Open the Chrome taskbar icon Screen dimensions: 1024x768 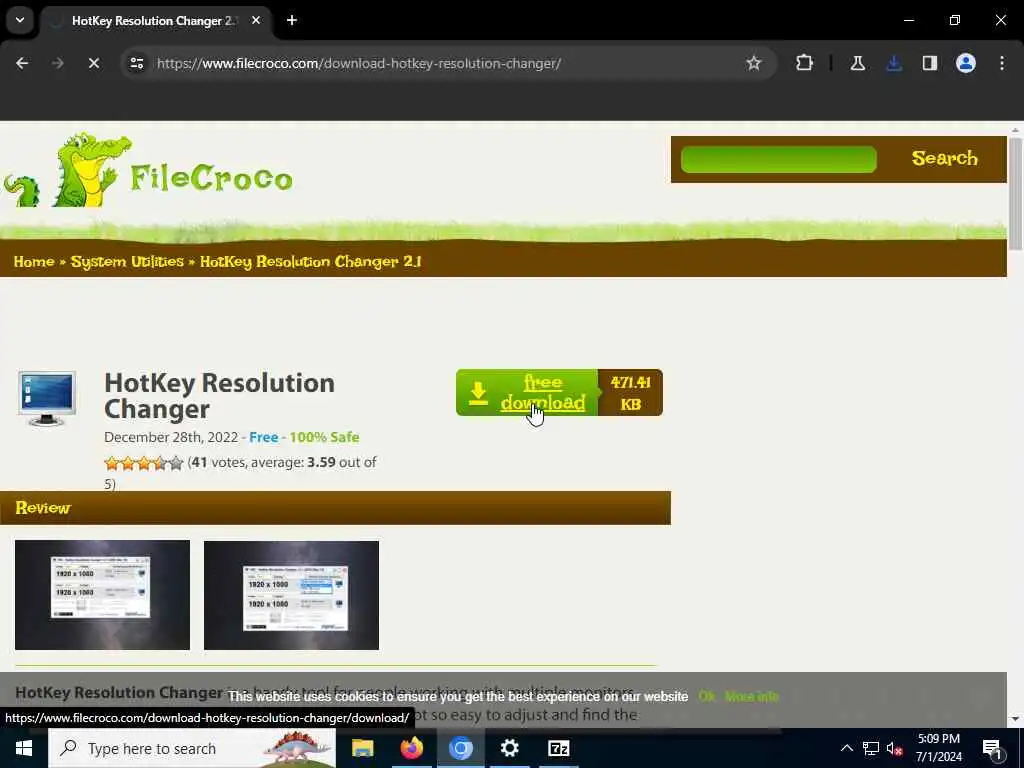click(x=460, y=748)
